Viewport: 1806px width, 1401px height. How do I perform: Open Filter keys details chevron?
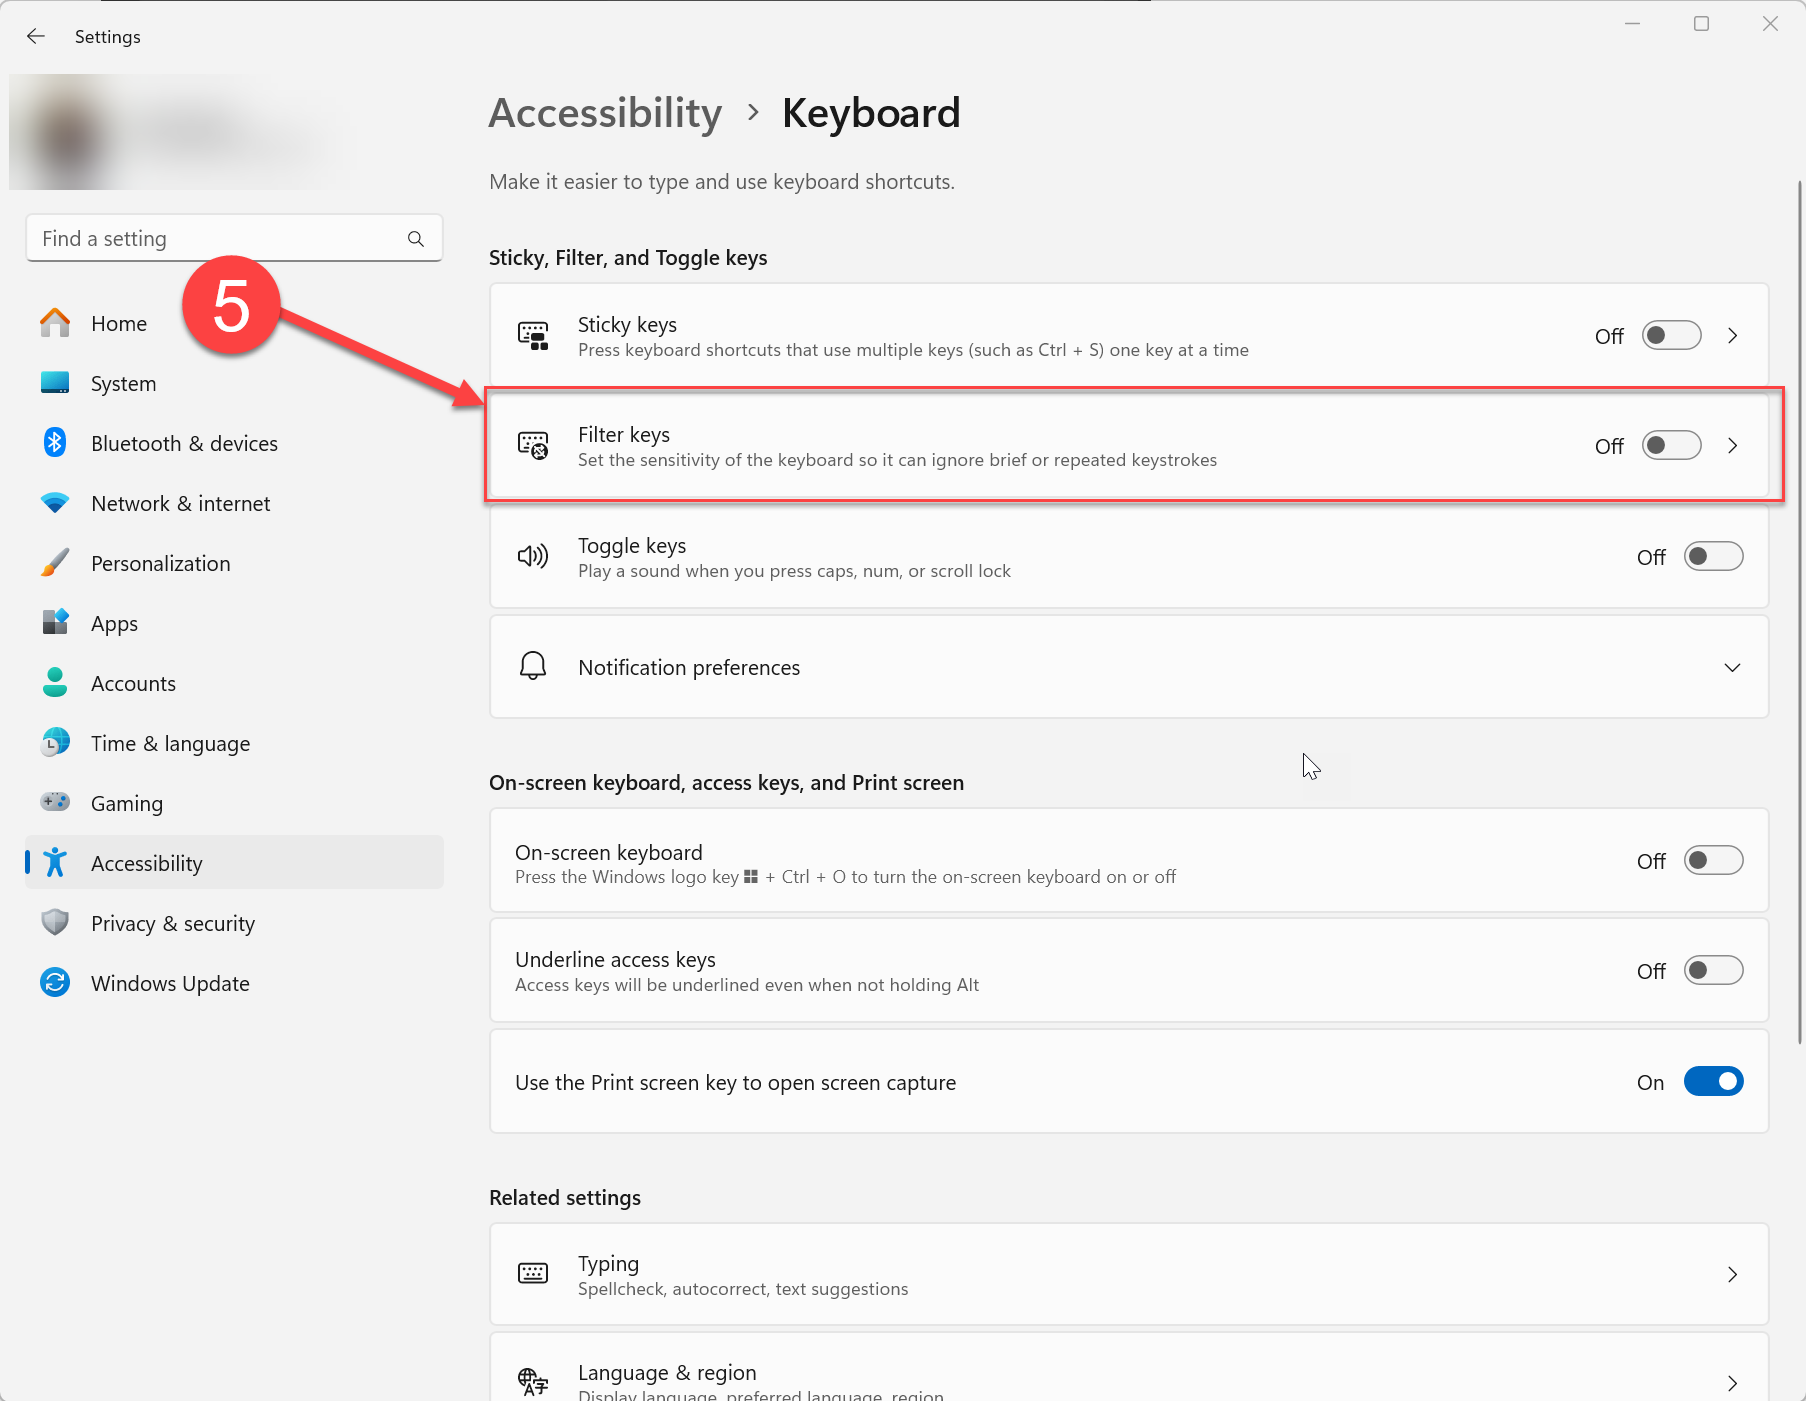[1733, 446]
